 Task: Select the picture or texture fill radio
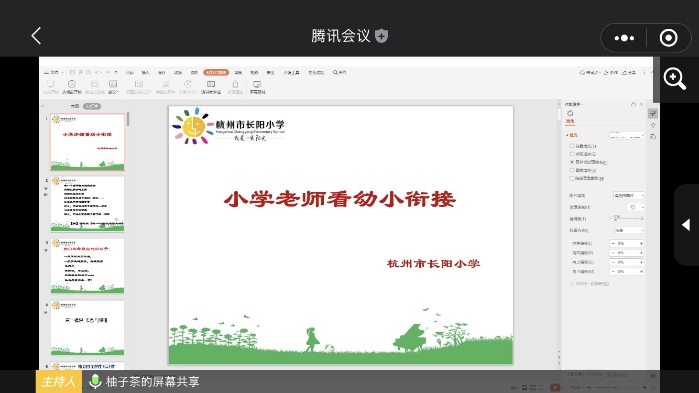click(x=572, y=162)
